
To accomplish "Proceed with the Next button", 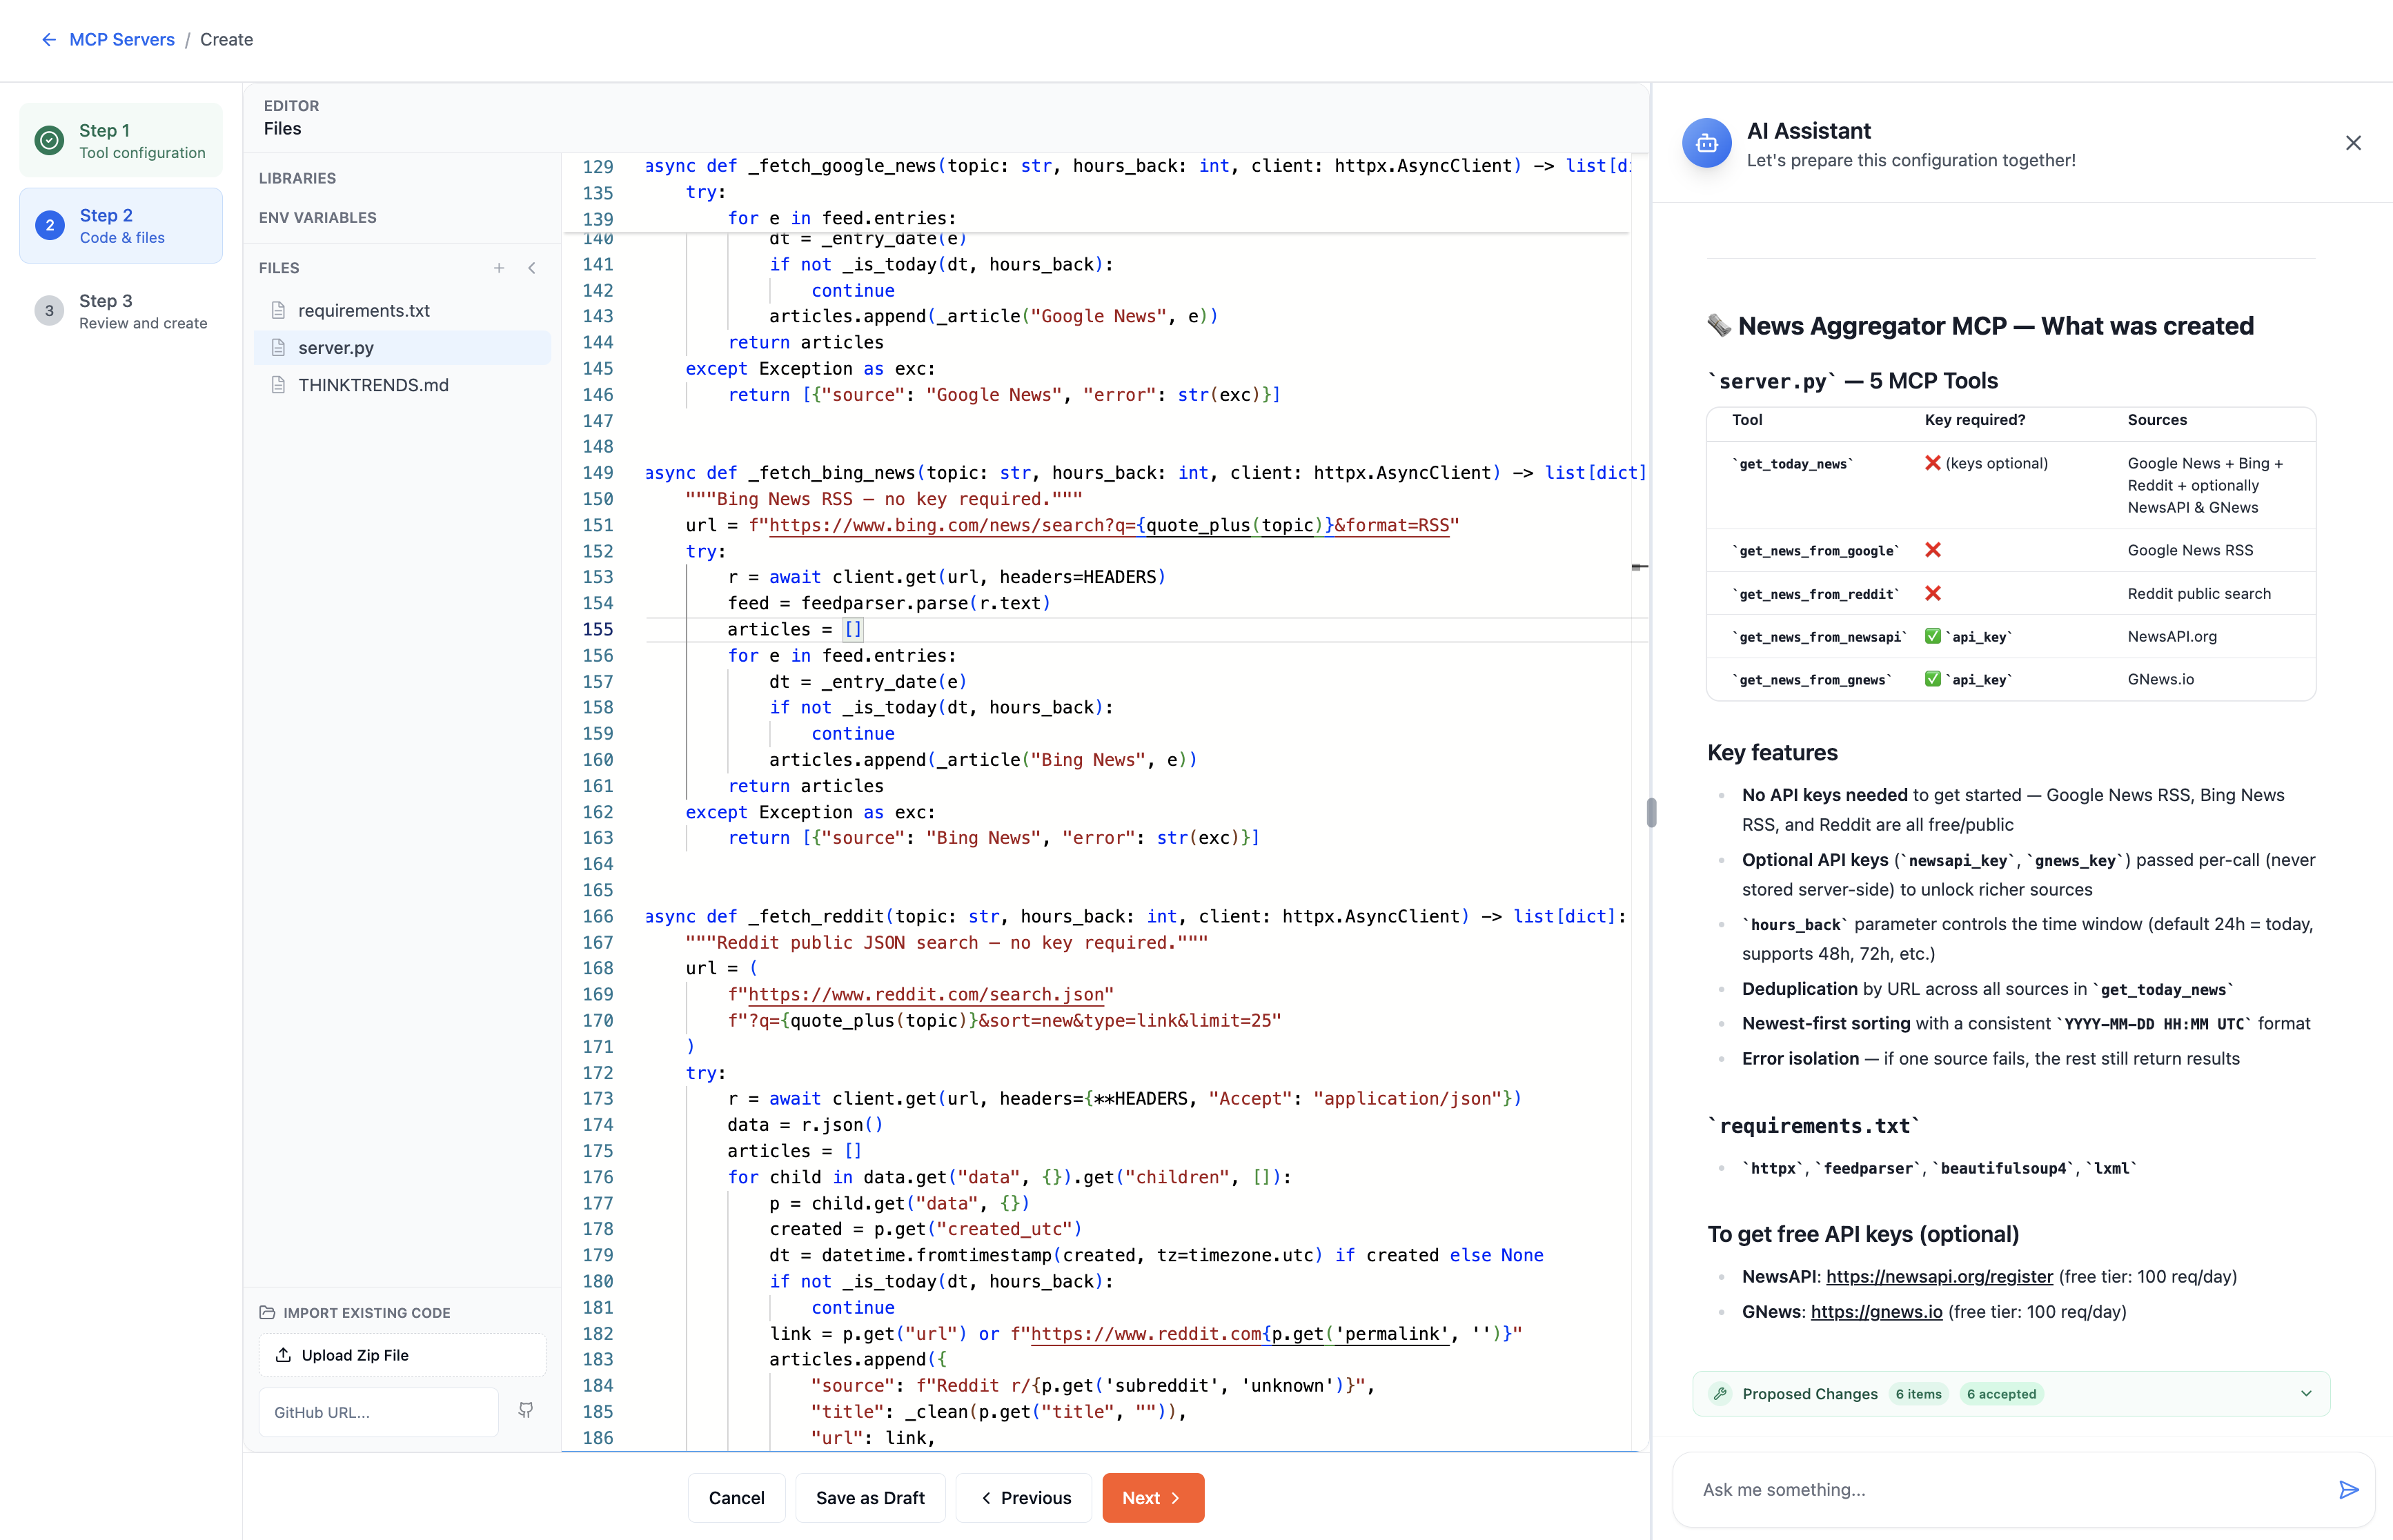I will [x=1153, y=1498].
